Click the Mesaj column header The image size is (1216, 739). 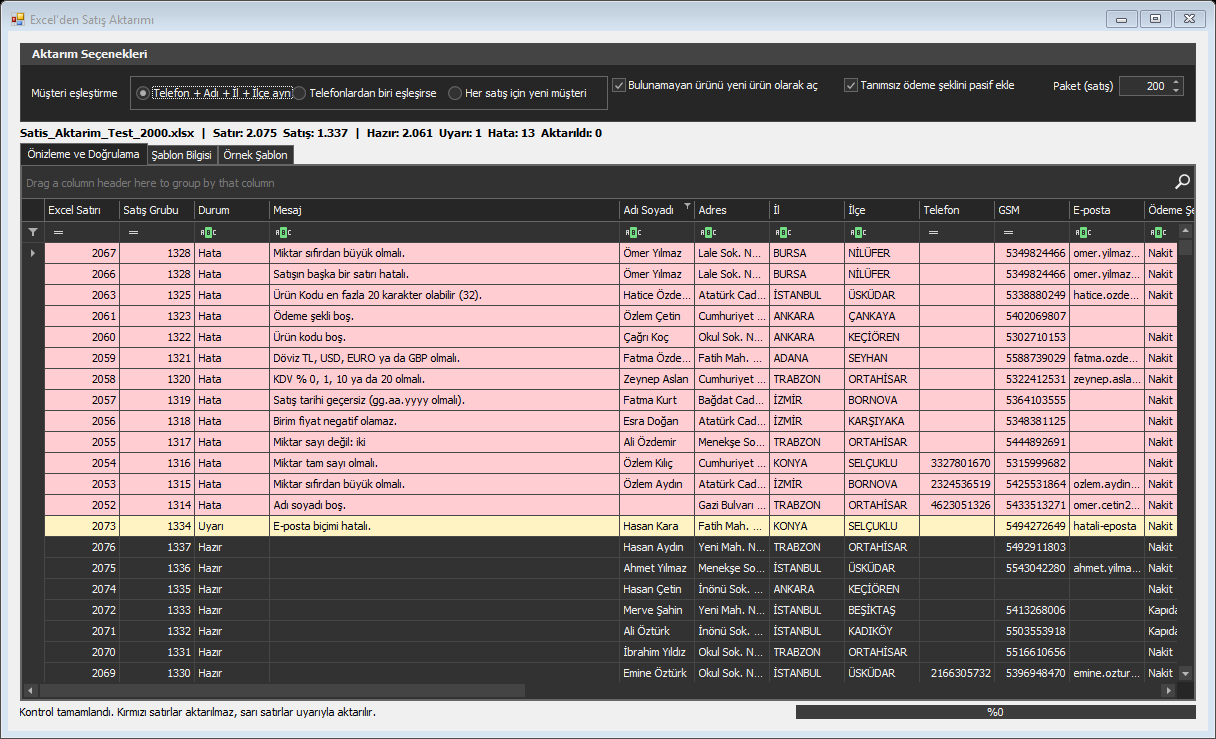click(x=445, y=210)
